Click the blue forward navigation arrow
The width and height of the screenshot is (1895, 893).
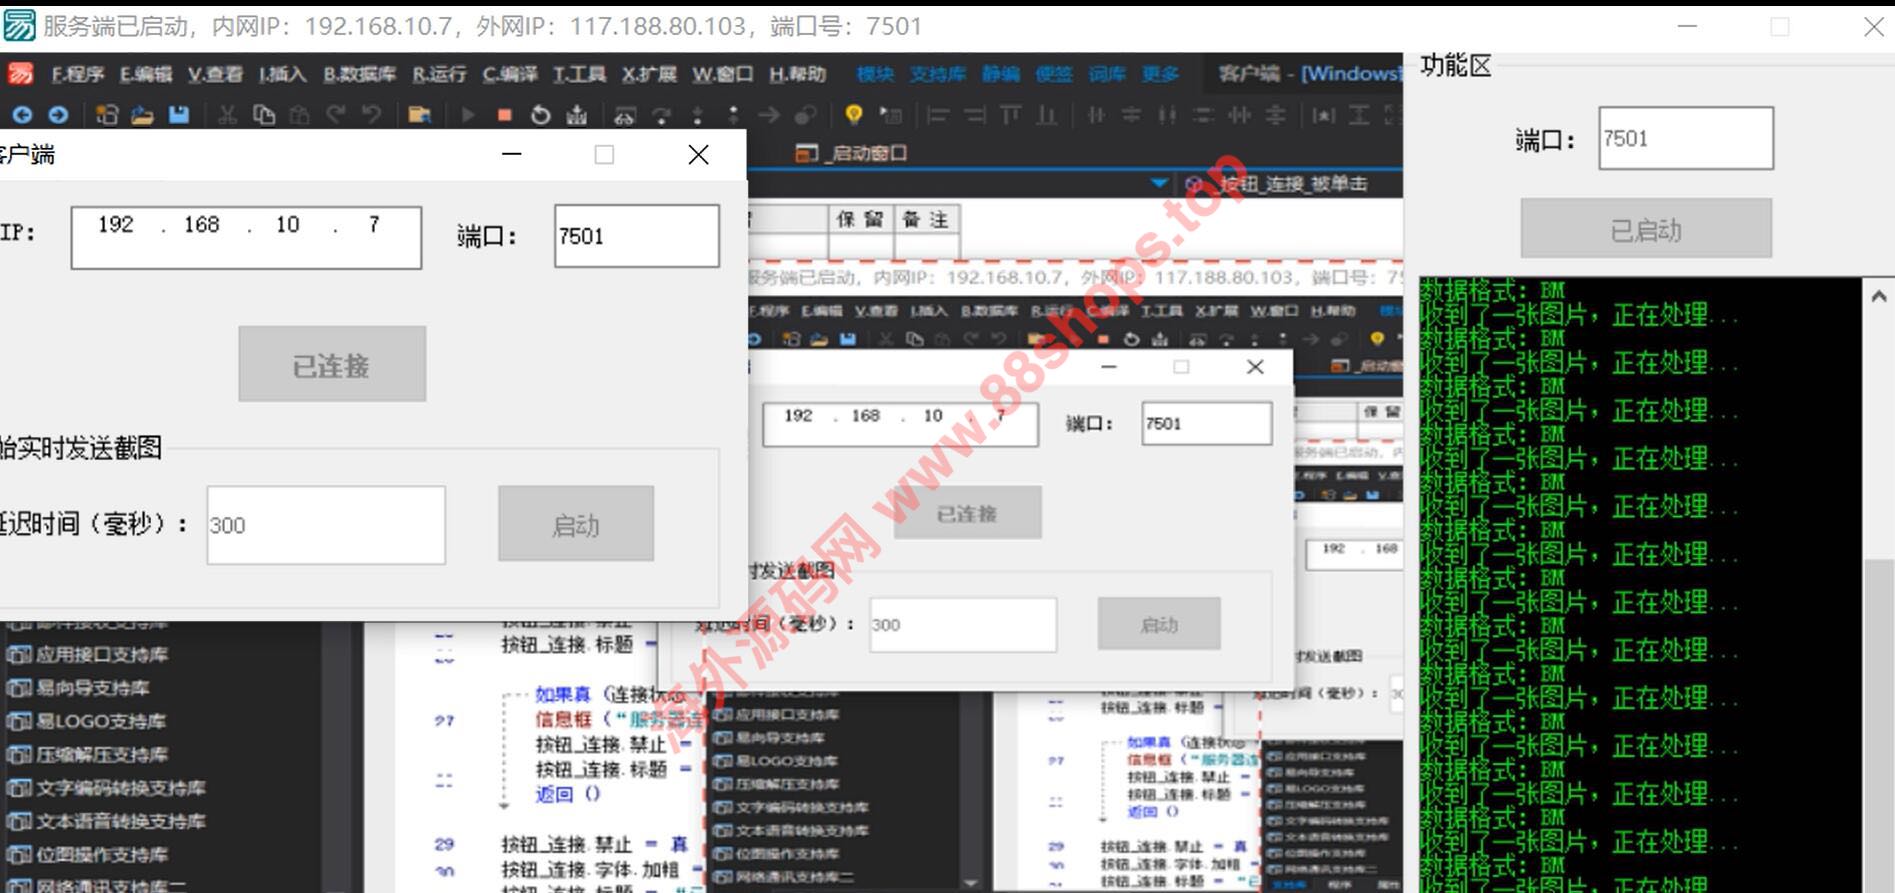pyautogui.click(x=58, y=115)
